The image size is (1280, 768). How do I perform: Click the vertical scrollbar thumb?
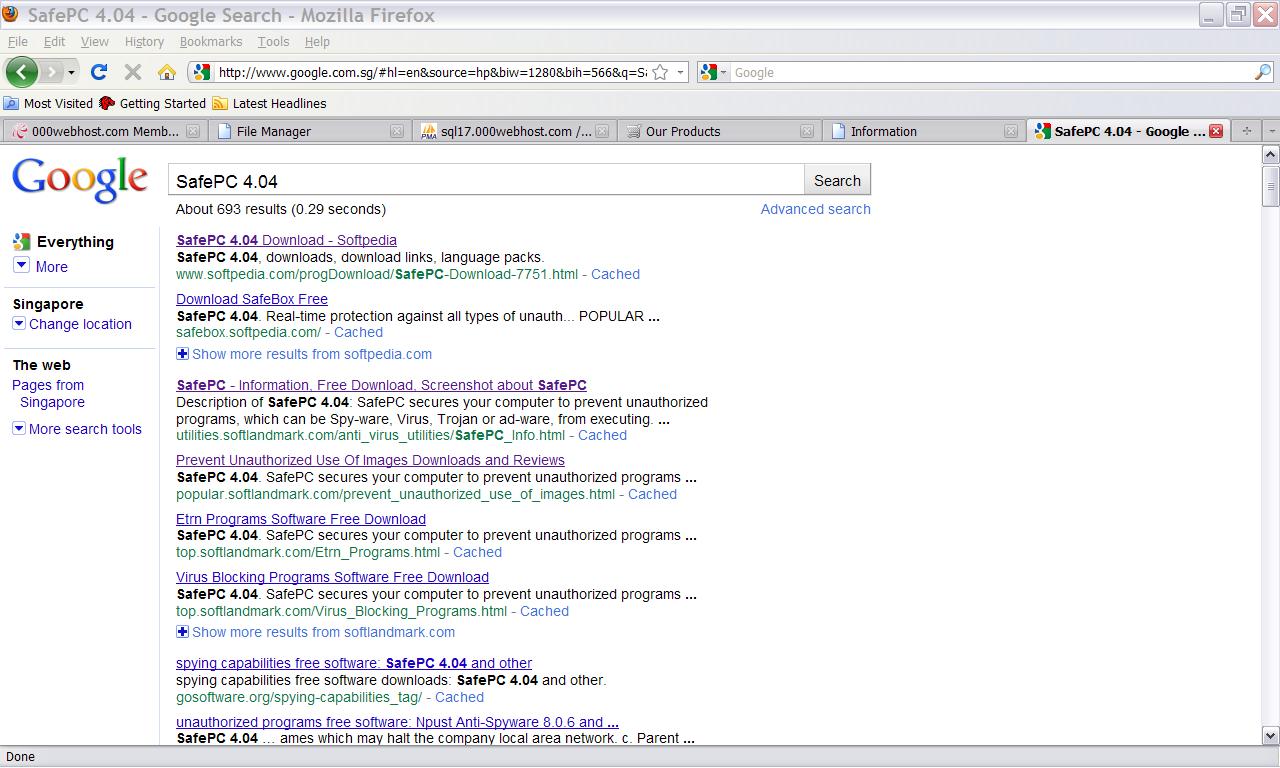[1271, 186]
